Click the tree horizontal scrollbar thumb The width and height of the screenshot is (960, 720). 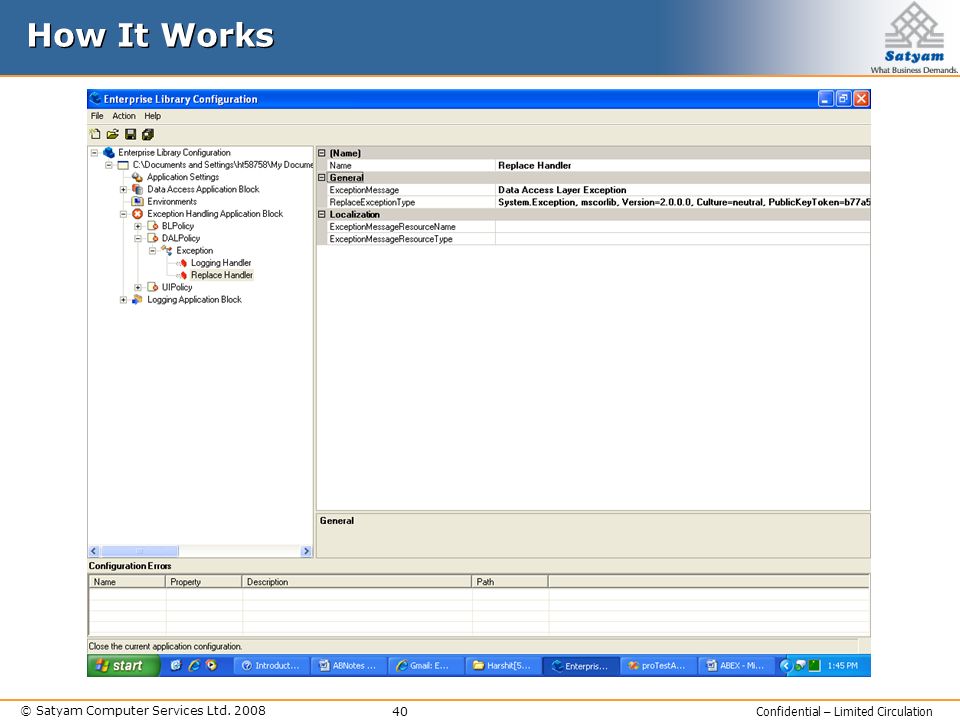coord(140,551)
